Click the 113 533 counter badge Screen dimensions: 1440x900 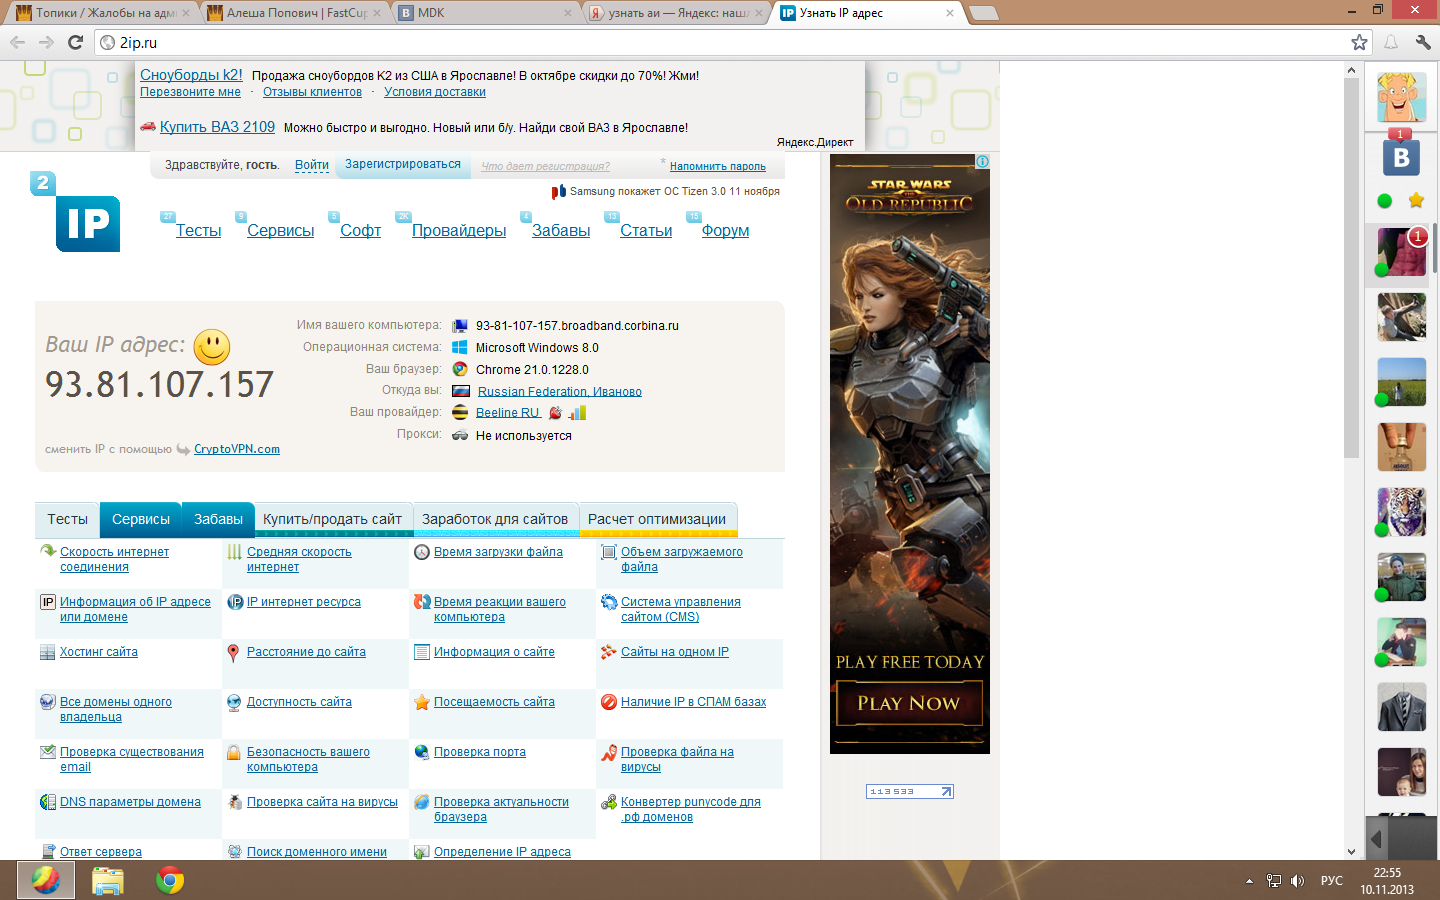click(x=910, y=791)
